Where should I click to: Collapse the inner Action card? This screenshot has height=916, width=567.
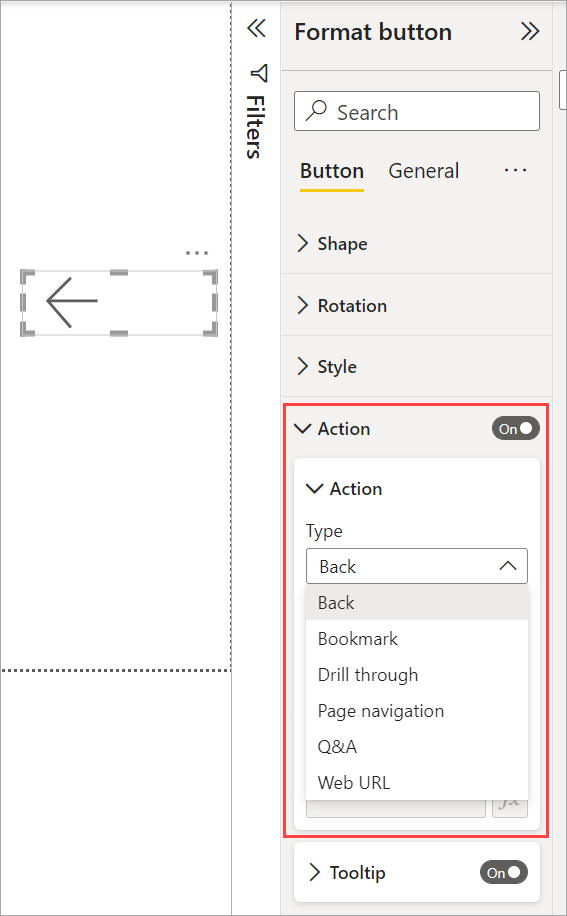(315, 489)
